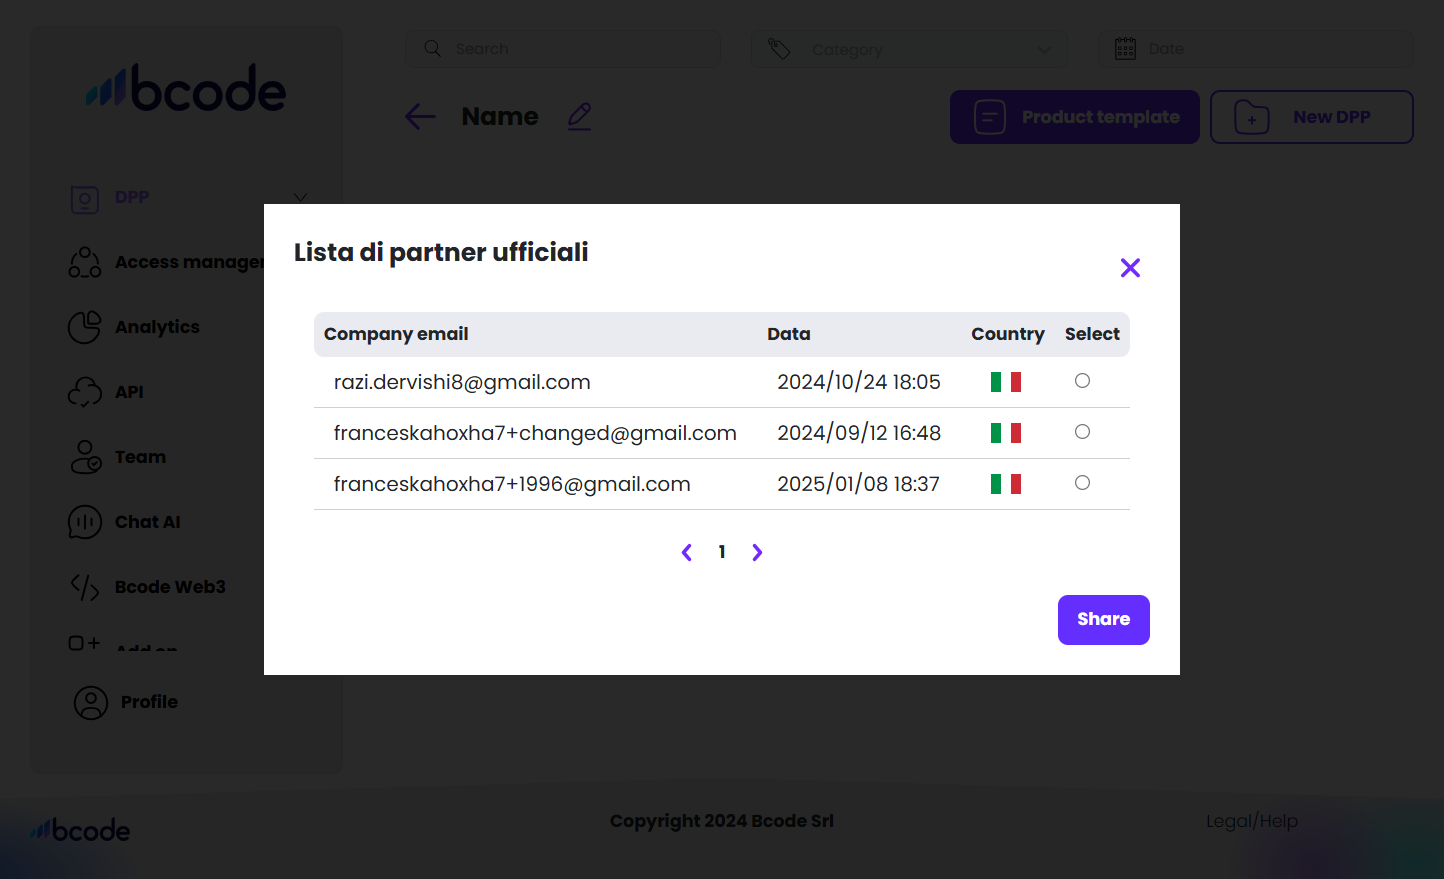1444x879 pixels.
Task: Go back using the left arrow icon
Action: click(x=420, y=117)
